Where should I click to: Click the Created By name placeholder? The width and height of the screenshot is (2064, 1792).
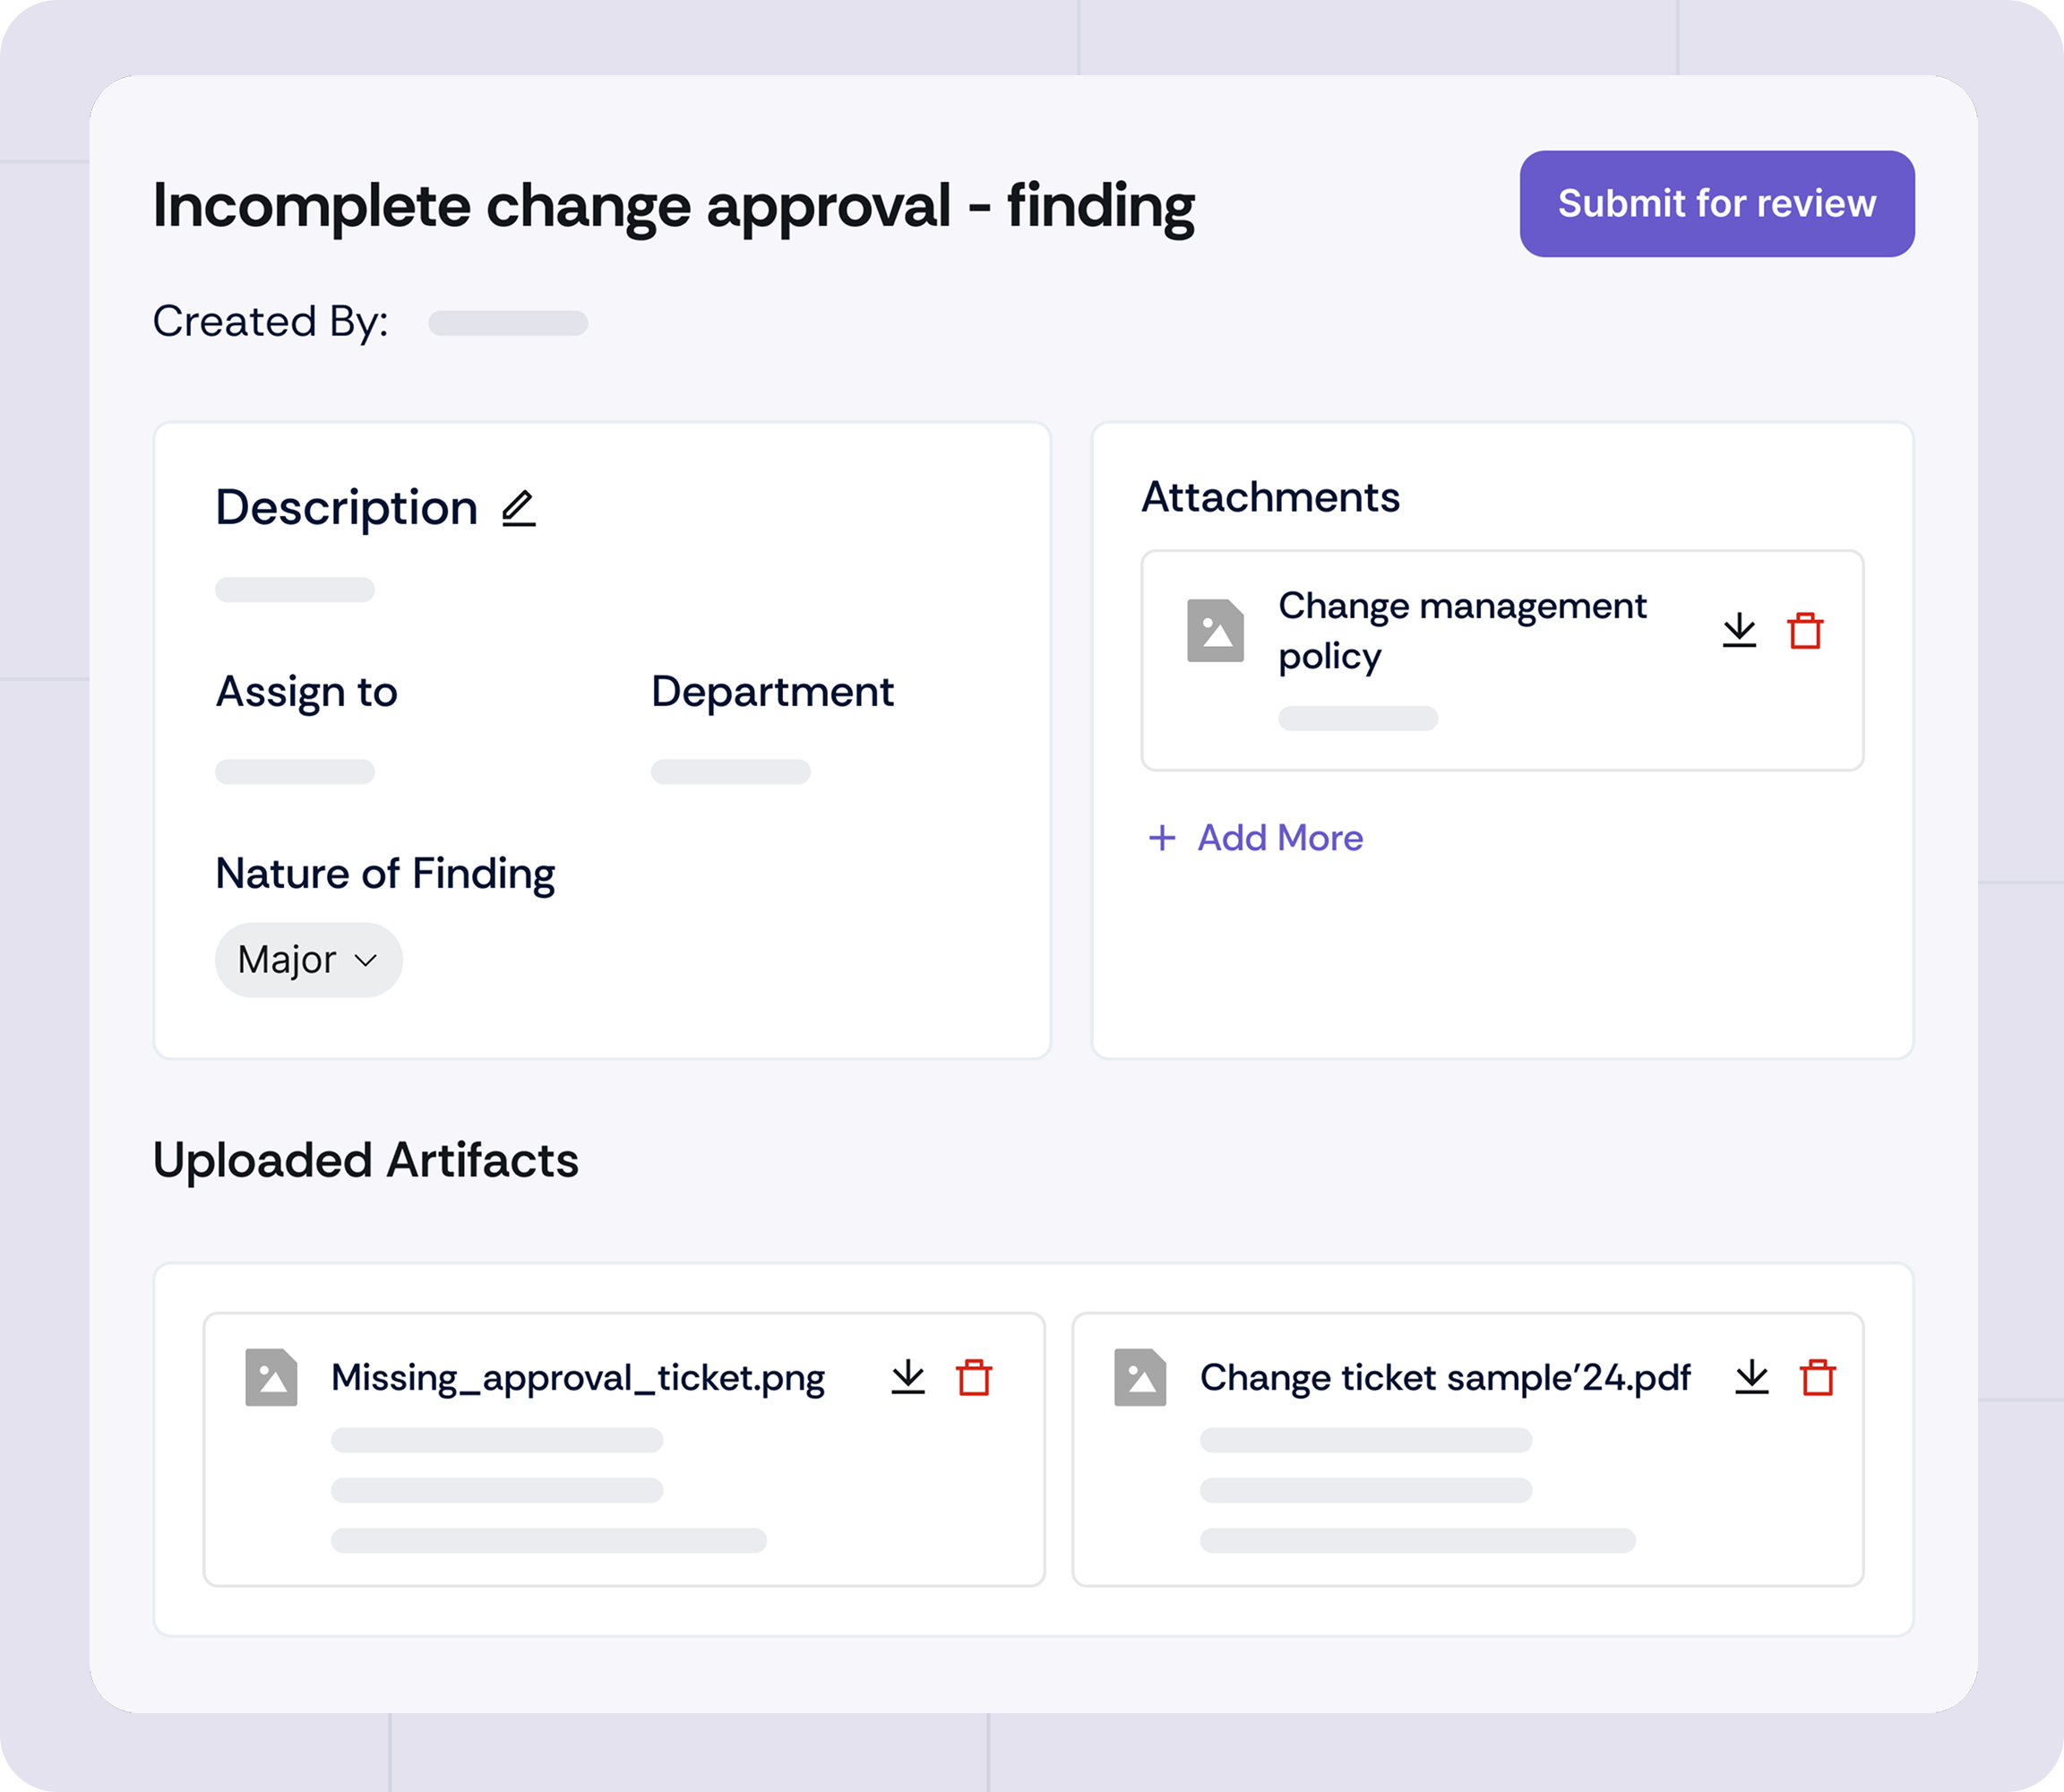[508, 323]
